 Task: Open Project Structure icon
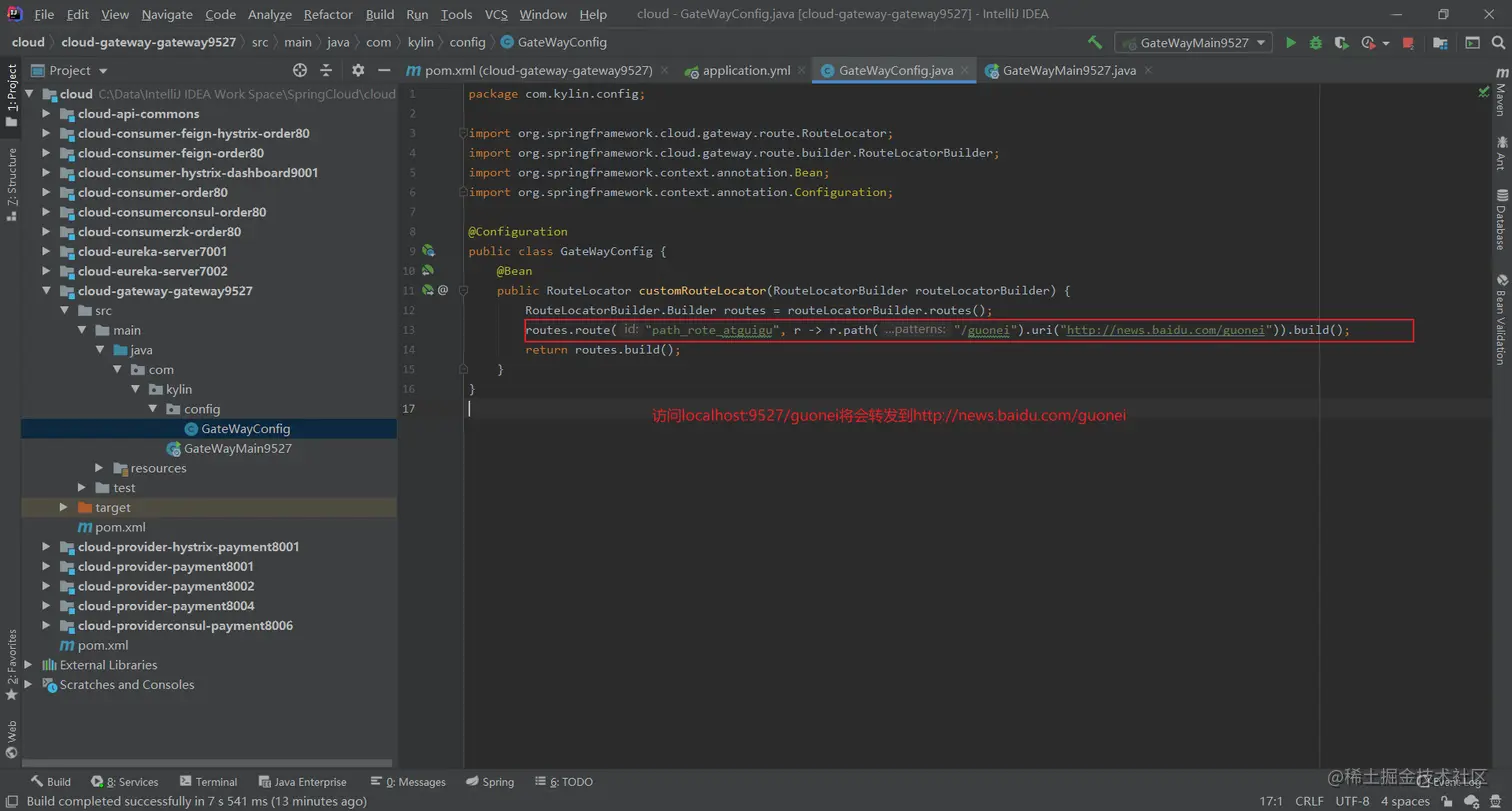tap(1440, 43)
